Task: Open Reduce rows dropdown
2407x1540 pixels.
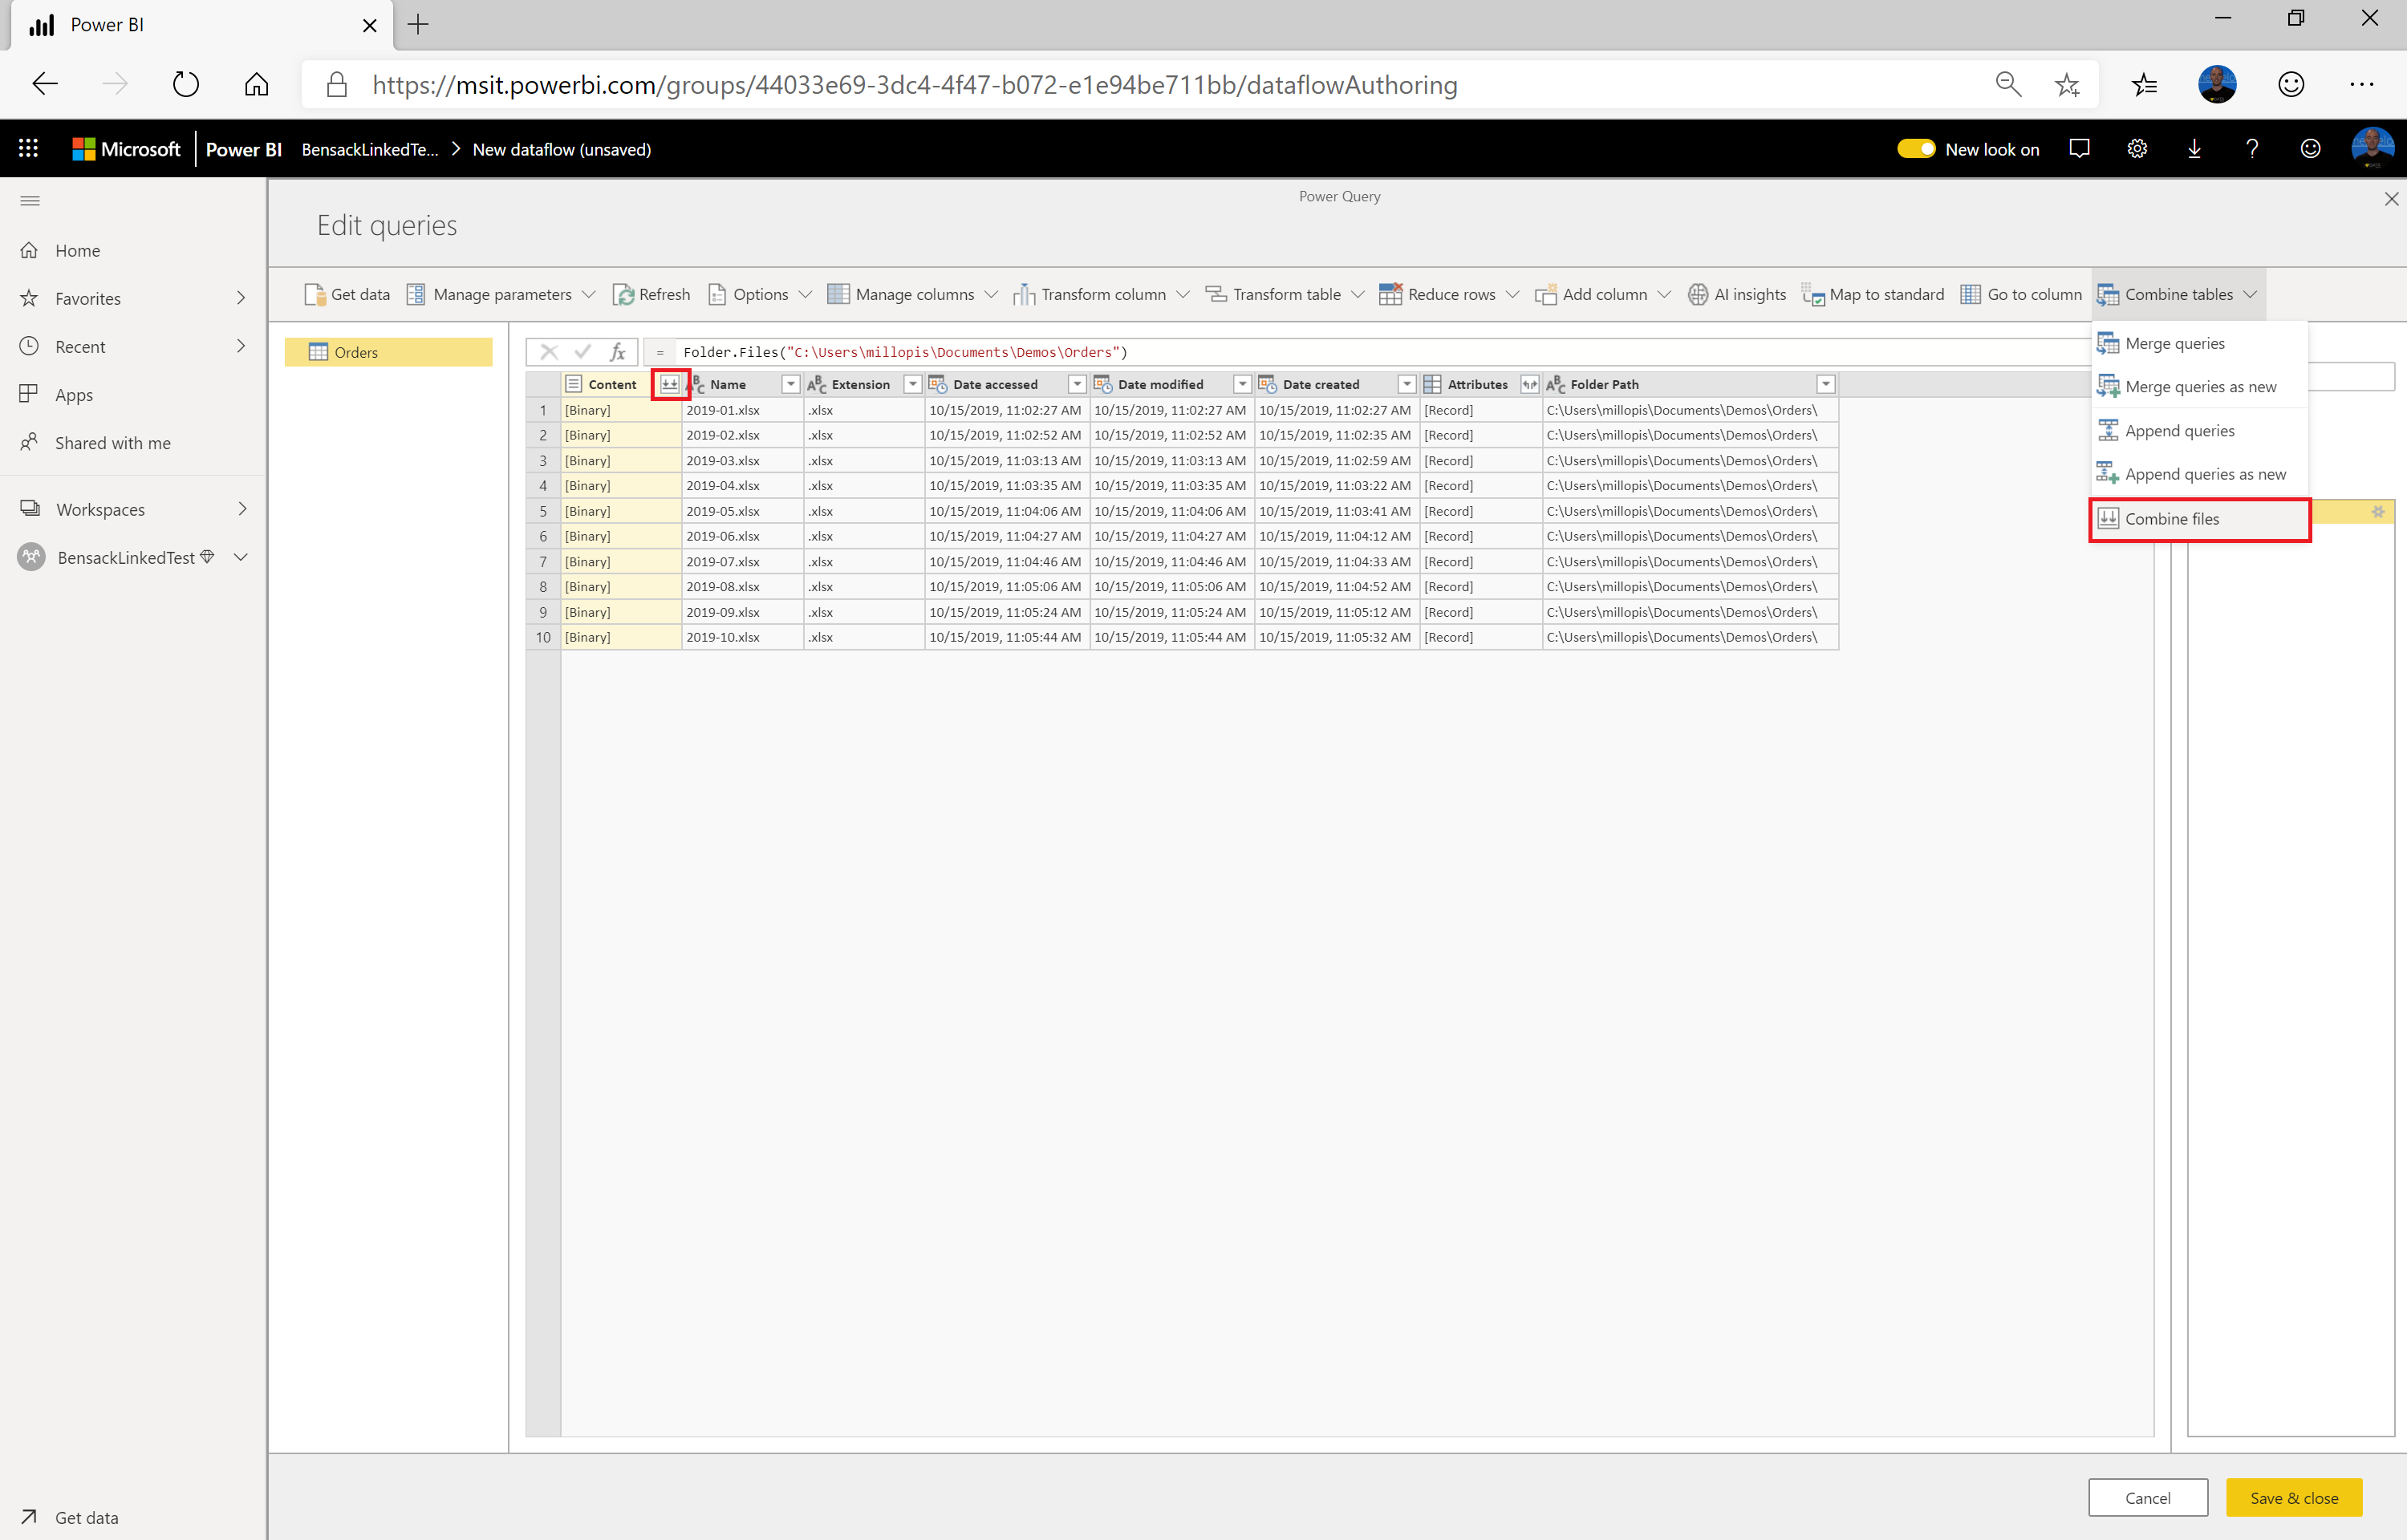Action: (1449, 294)
